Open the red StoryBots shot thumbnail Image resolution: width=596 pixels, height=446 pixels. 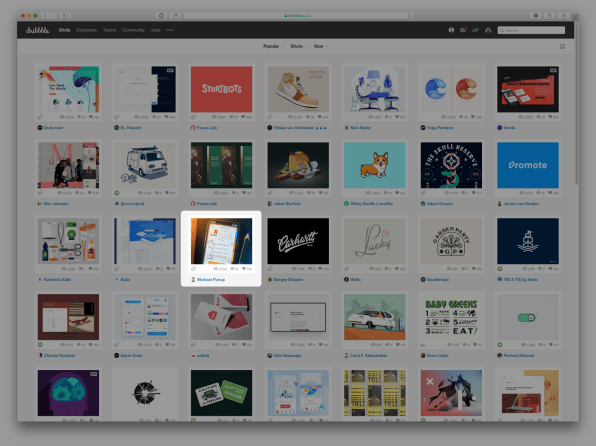221,89
